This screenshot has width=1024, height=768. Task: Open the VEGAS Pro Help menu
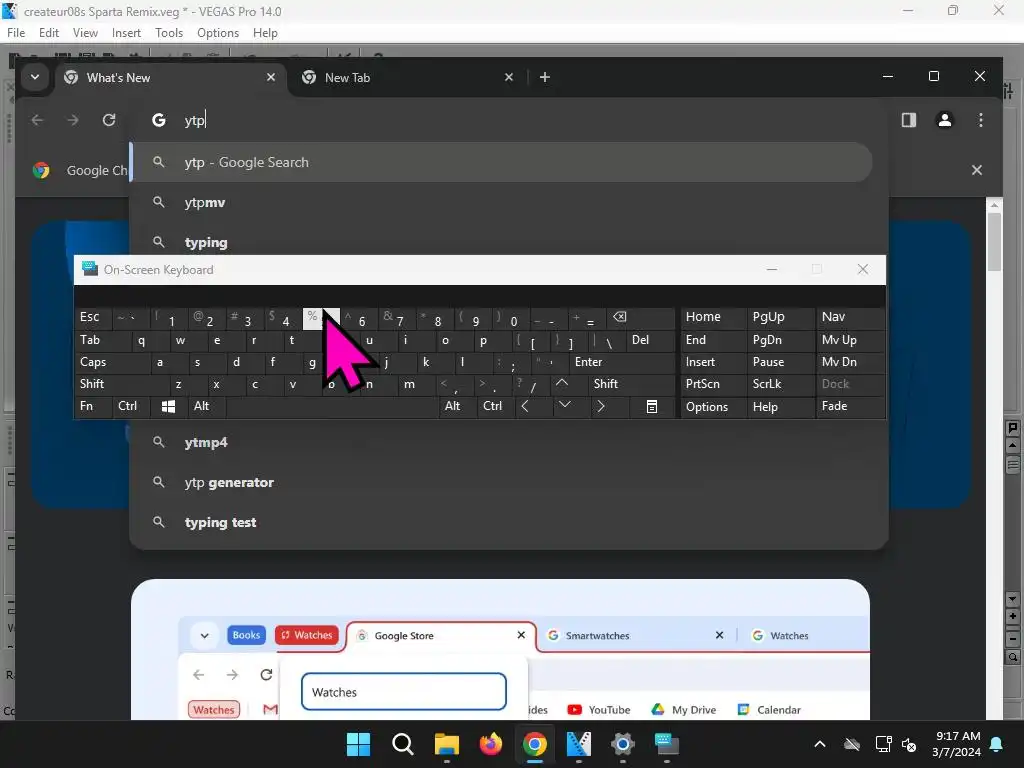265,33
